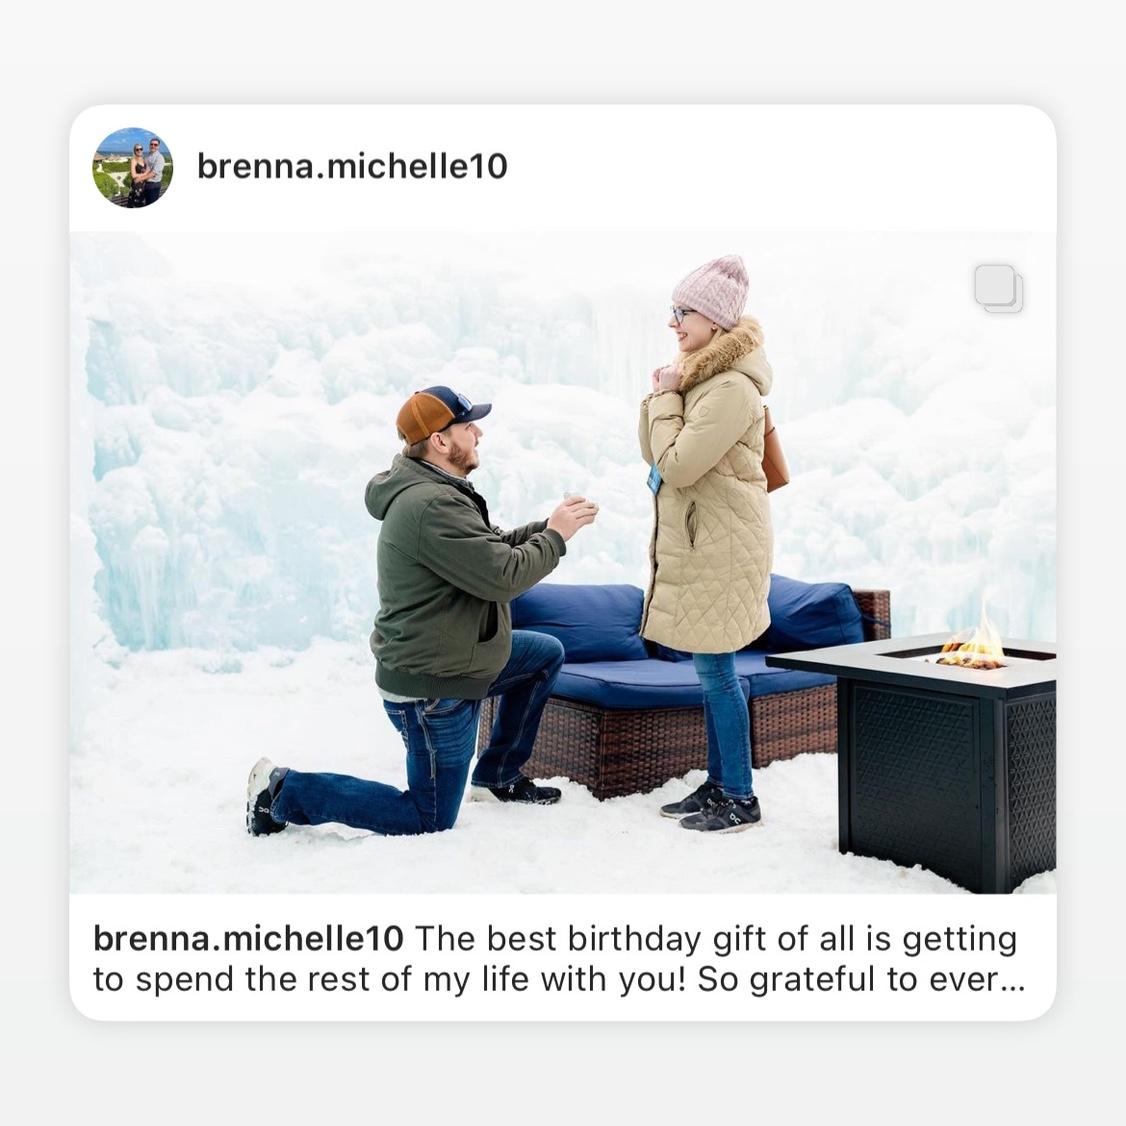Viewport: 1126px width, 1126px height.
Task: Click the woman's dark sneakers
Action: point(710,806)
